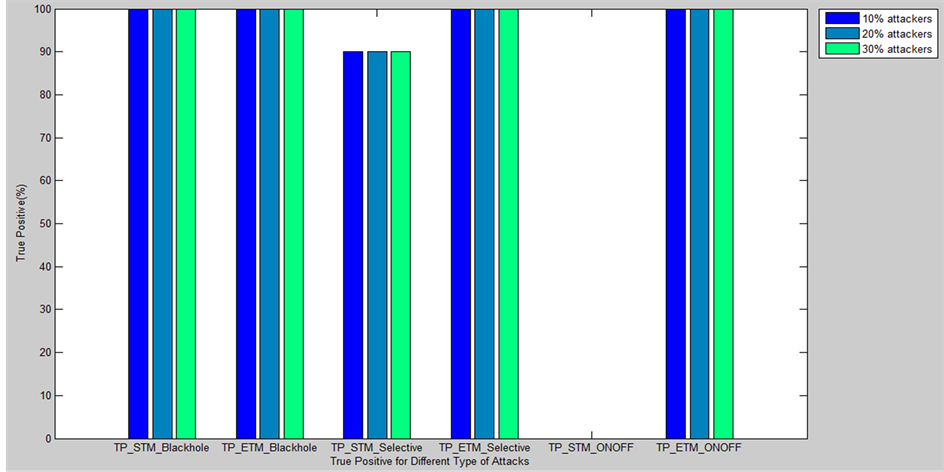The width and height of the screenshot is (944, 472).
Task: Click the green 30% attackers legend swatch
Action: (838, 47)
